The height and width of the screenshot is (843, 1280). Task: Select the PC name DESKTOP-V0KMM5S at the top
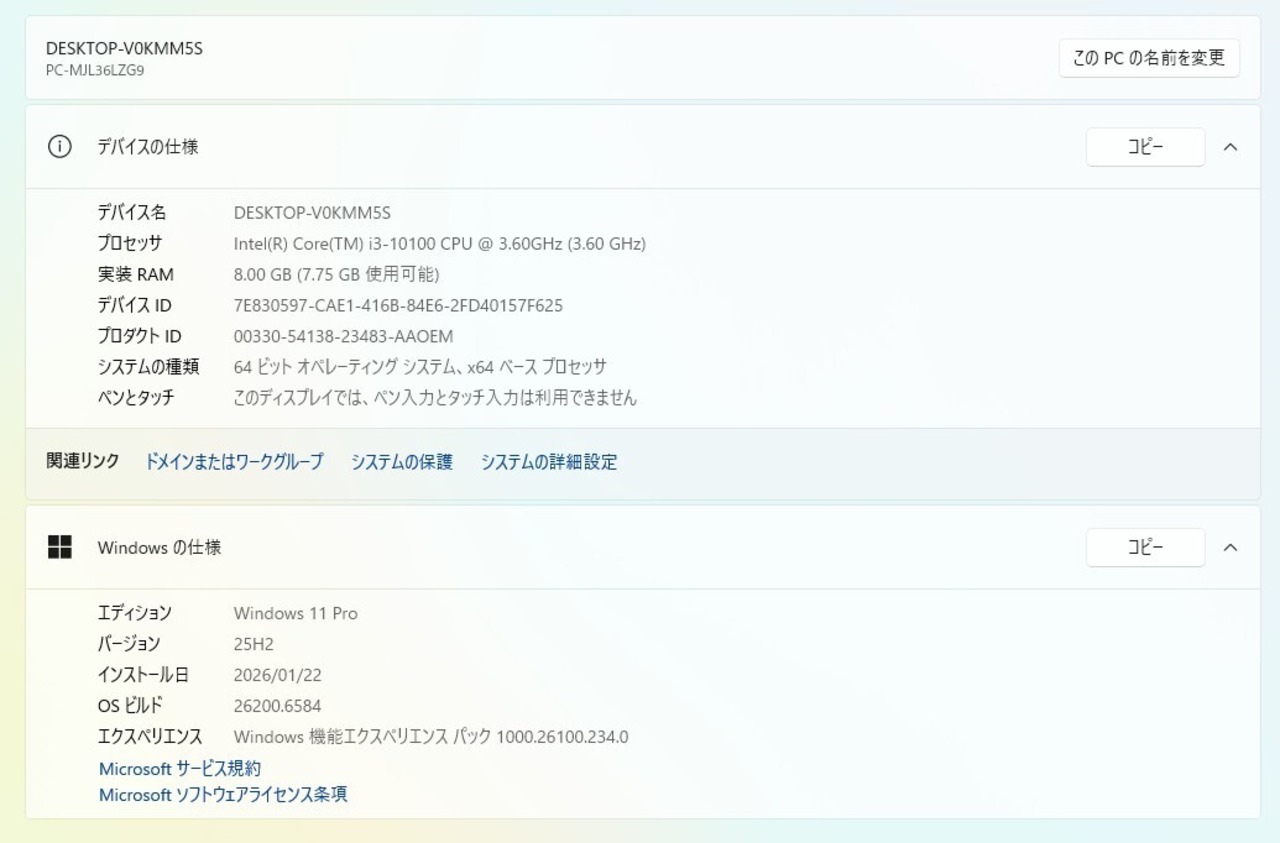pos(124,48)
